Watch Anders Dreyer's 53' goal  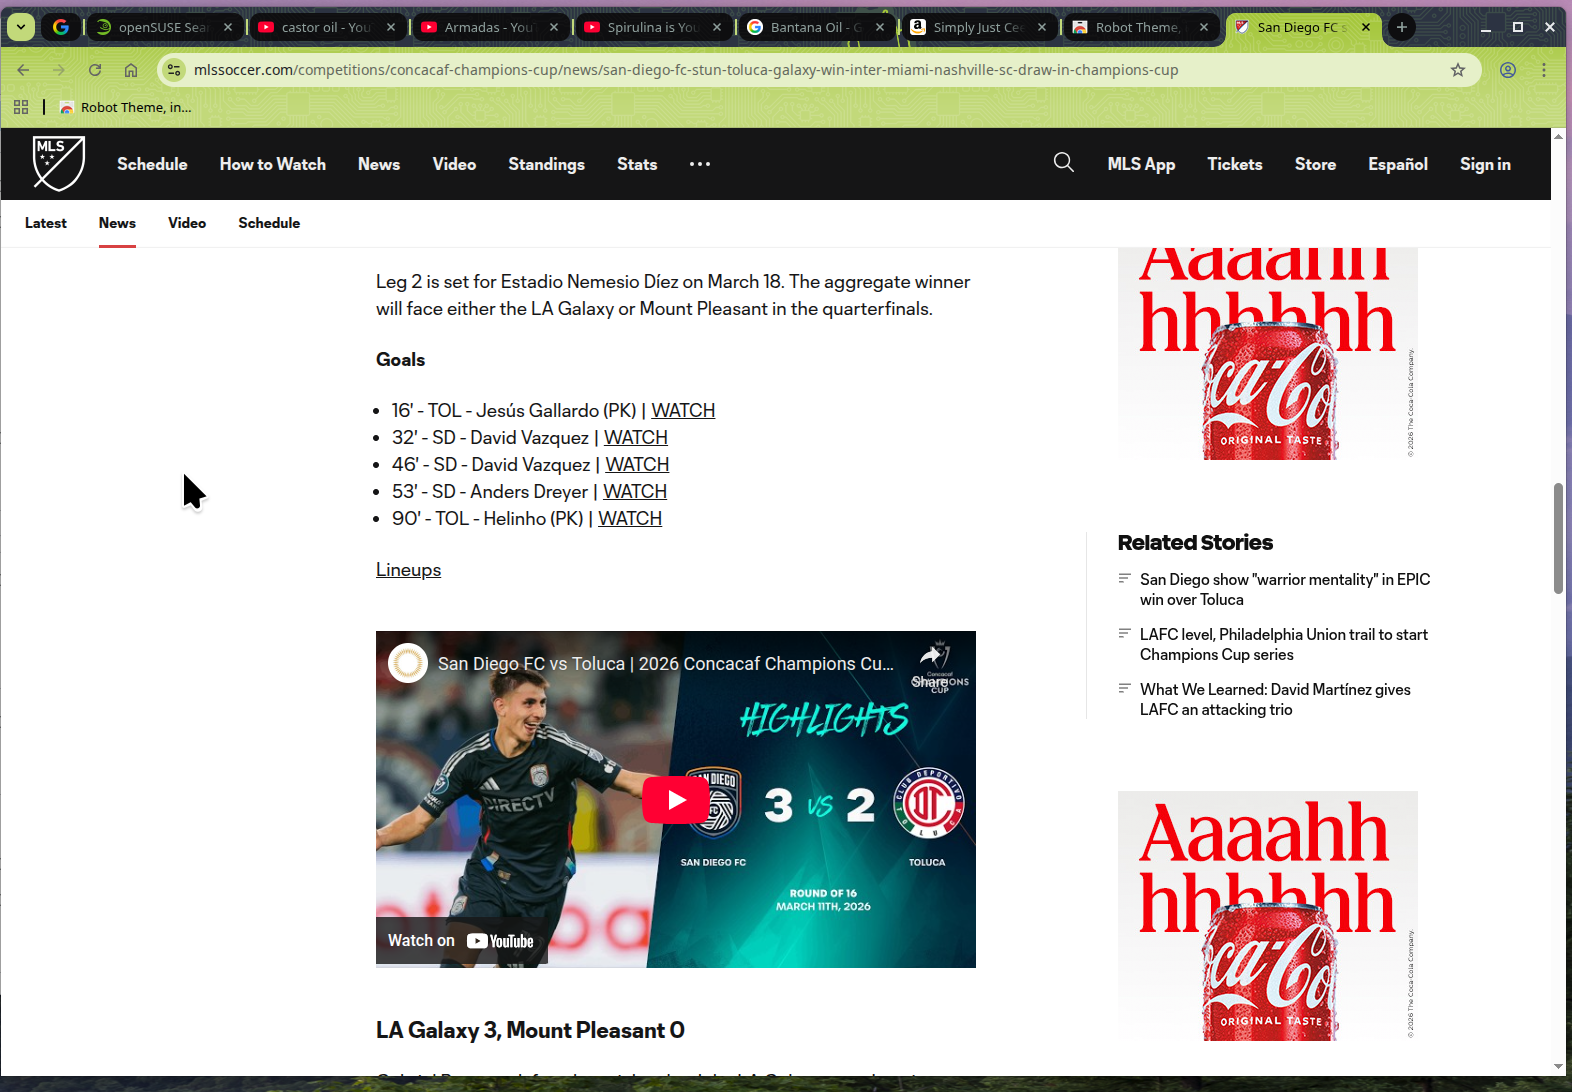[x=635, y=491]
